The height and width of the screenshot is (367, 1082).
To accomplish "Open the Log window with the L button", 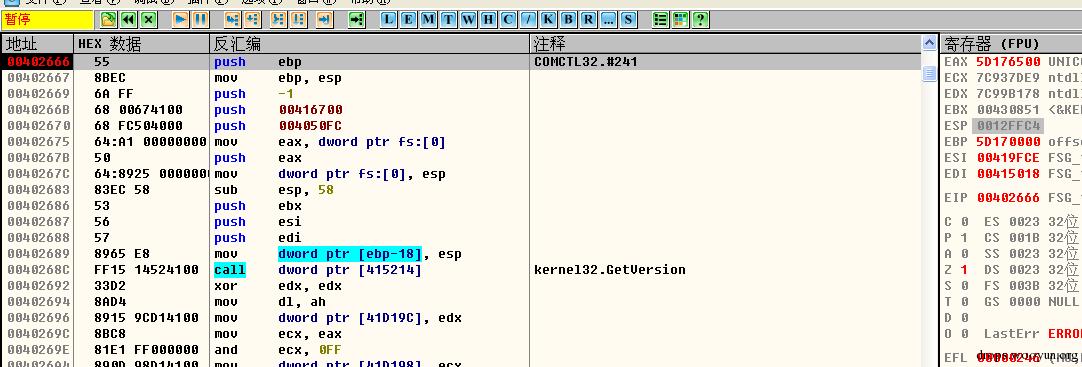I will [389, 19].
